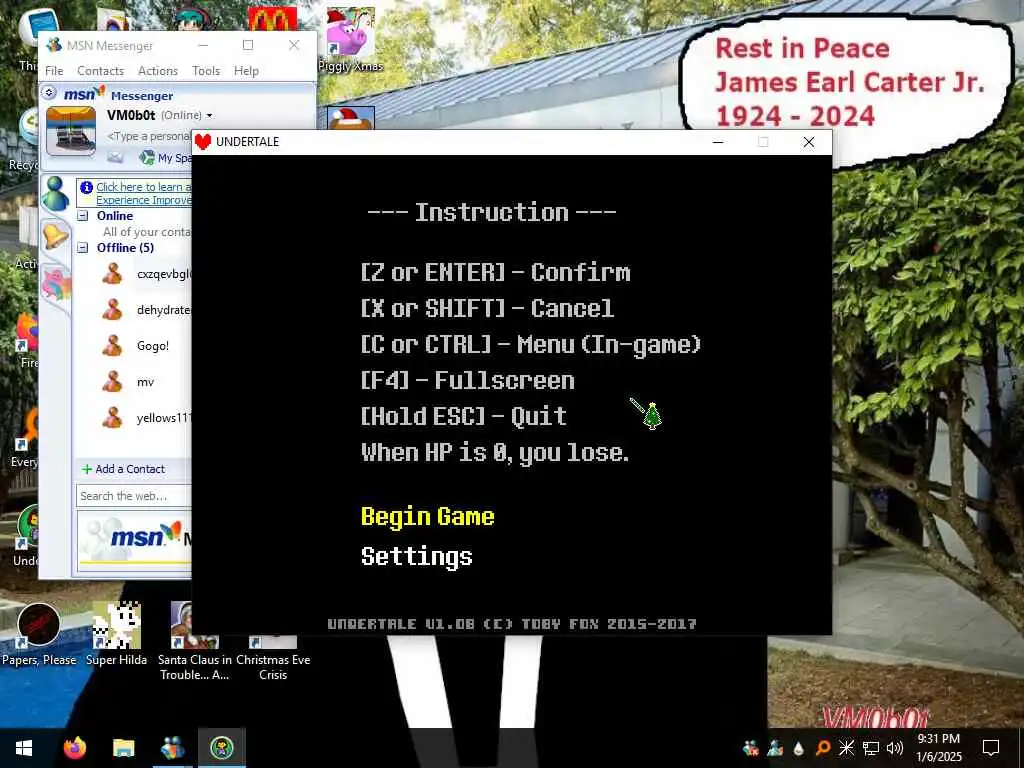Click the white star-burst tray icon
1024x768 pixels.
click(846, 748)
